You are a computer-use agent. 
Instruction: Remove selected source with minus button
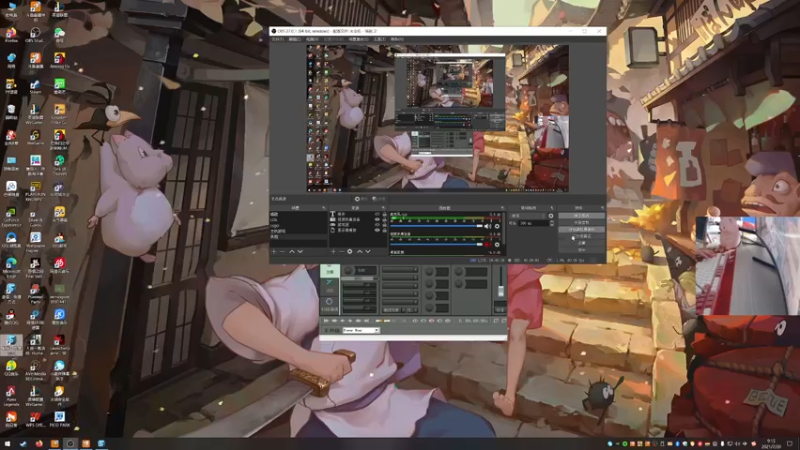click(342, 252)
